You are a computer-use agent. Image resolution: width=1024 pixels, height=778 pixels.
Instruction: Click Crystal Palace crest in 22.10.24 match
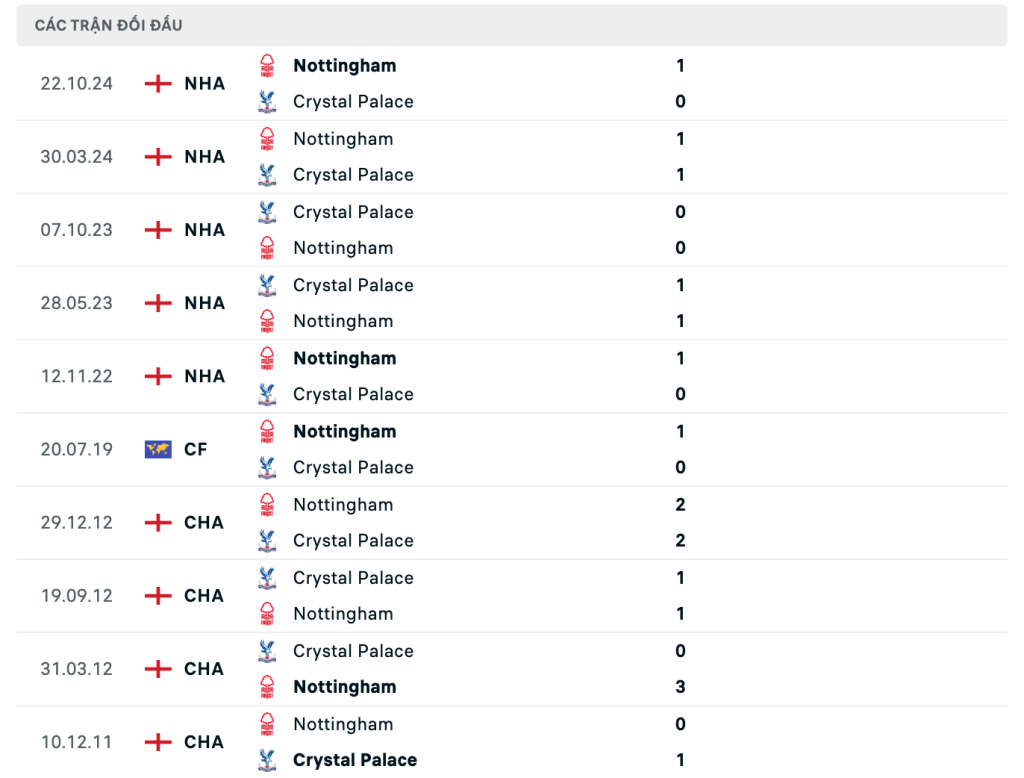click(267, 102)
